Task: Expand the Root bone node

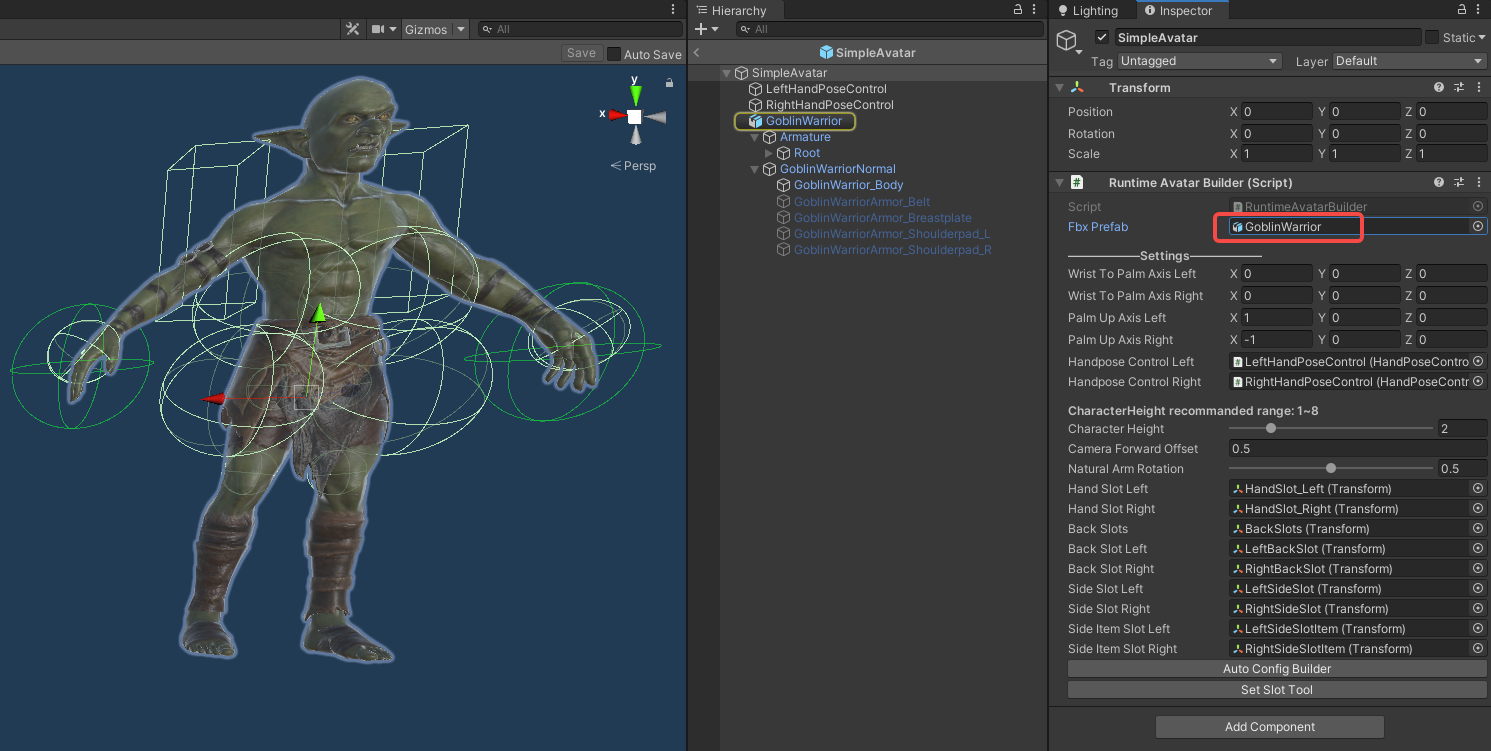Action: [x=768, y=153]
